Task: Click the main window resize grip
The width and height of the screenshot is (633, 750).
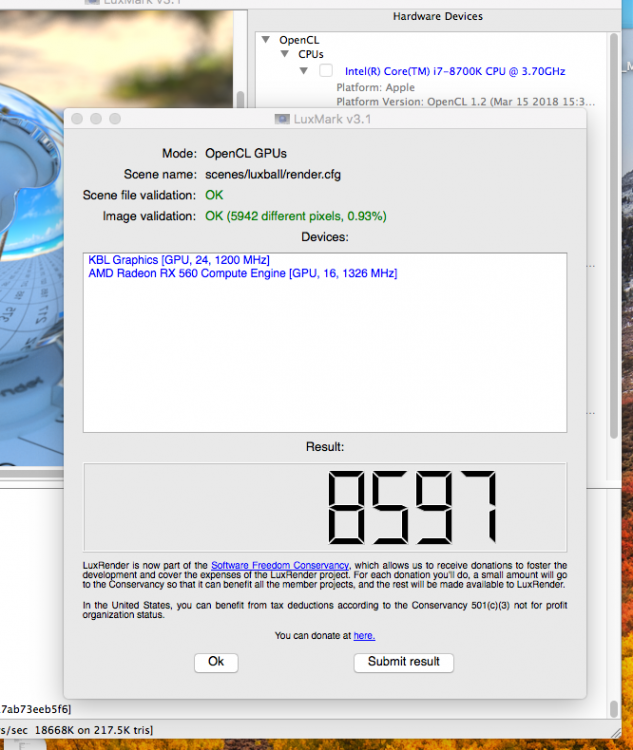Action: pos(616,733)
